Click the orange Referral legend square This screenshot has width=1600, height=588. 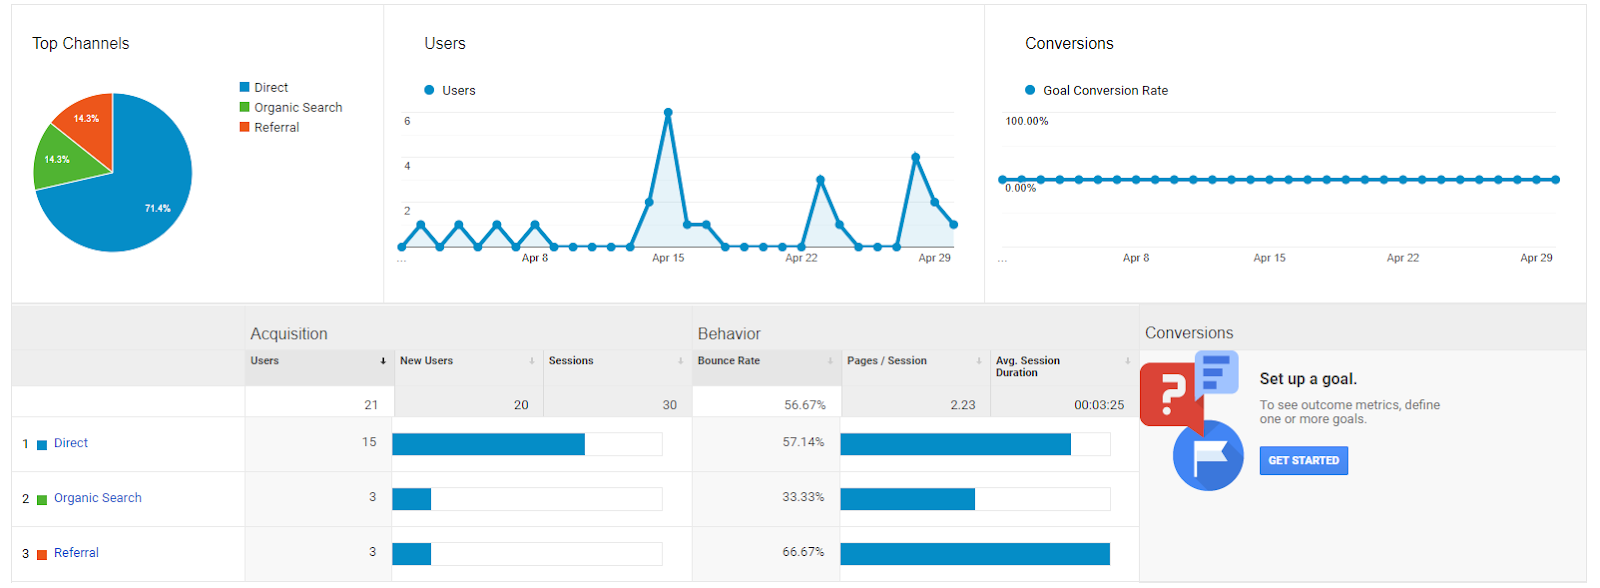point(245,127)
